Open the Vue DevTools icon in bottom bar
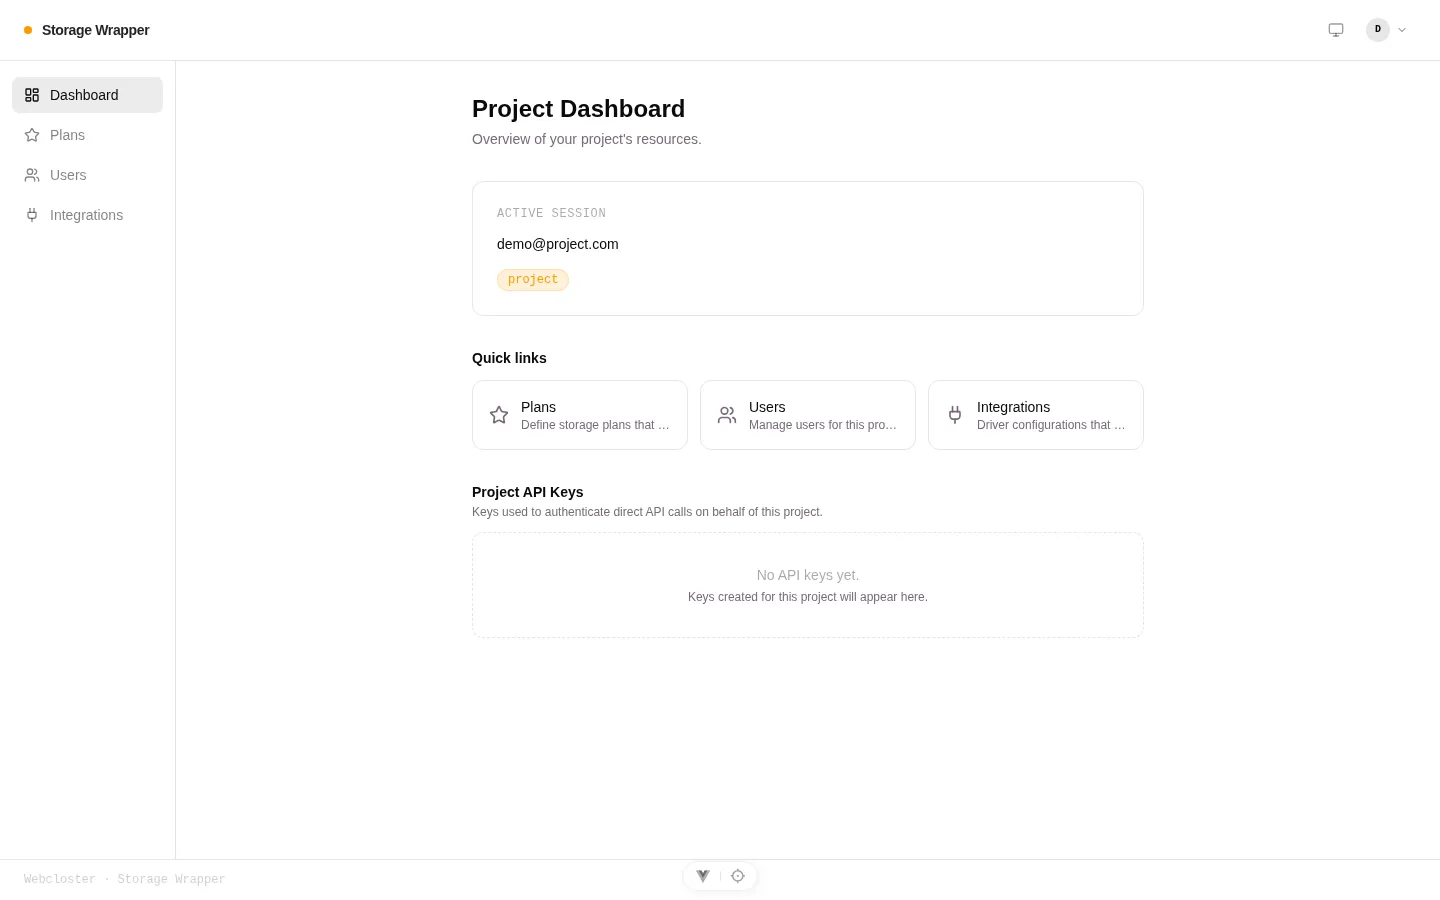The height and width of the screenshot is (900, 1440). pyautogui.click(x=703, y=876)
